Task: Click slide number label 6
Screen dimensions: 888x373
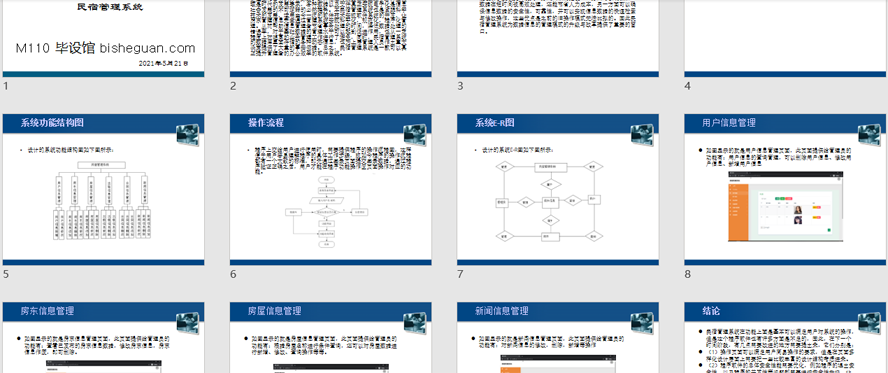Action: tap(233, 274)
